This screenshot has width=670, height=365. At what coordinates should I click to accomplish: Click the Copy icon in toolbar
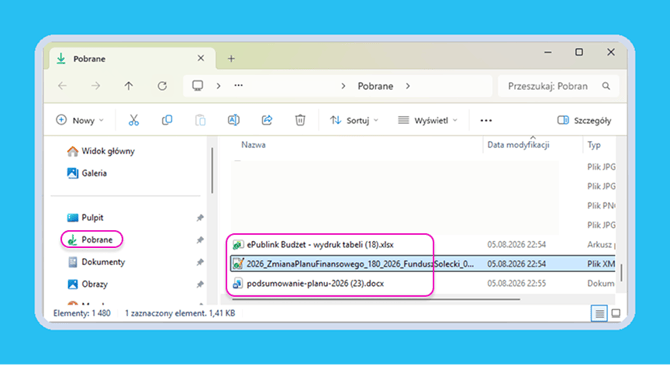[x=167, y=120]
